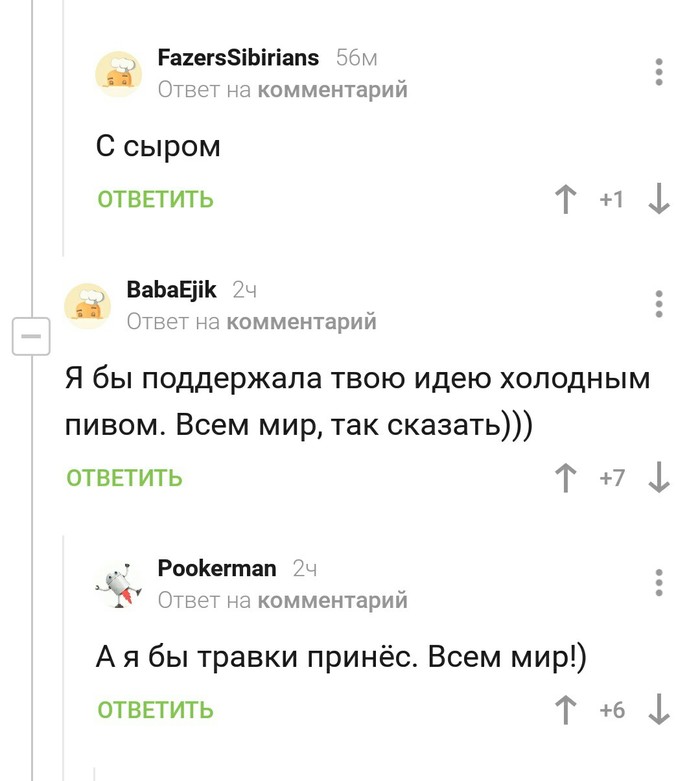Downvote BabaEjik's cold beer comment
Image resolution: width=700 pixels, height=781 pixels.
[658, 478]
